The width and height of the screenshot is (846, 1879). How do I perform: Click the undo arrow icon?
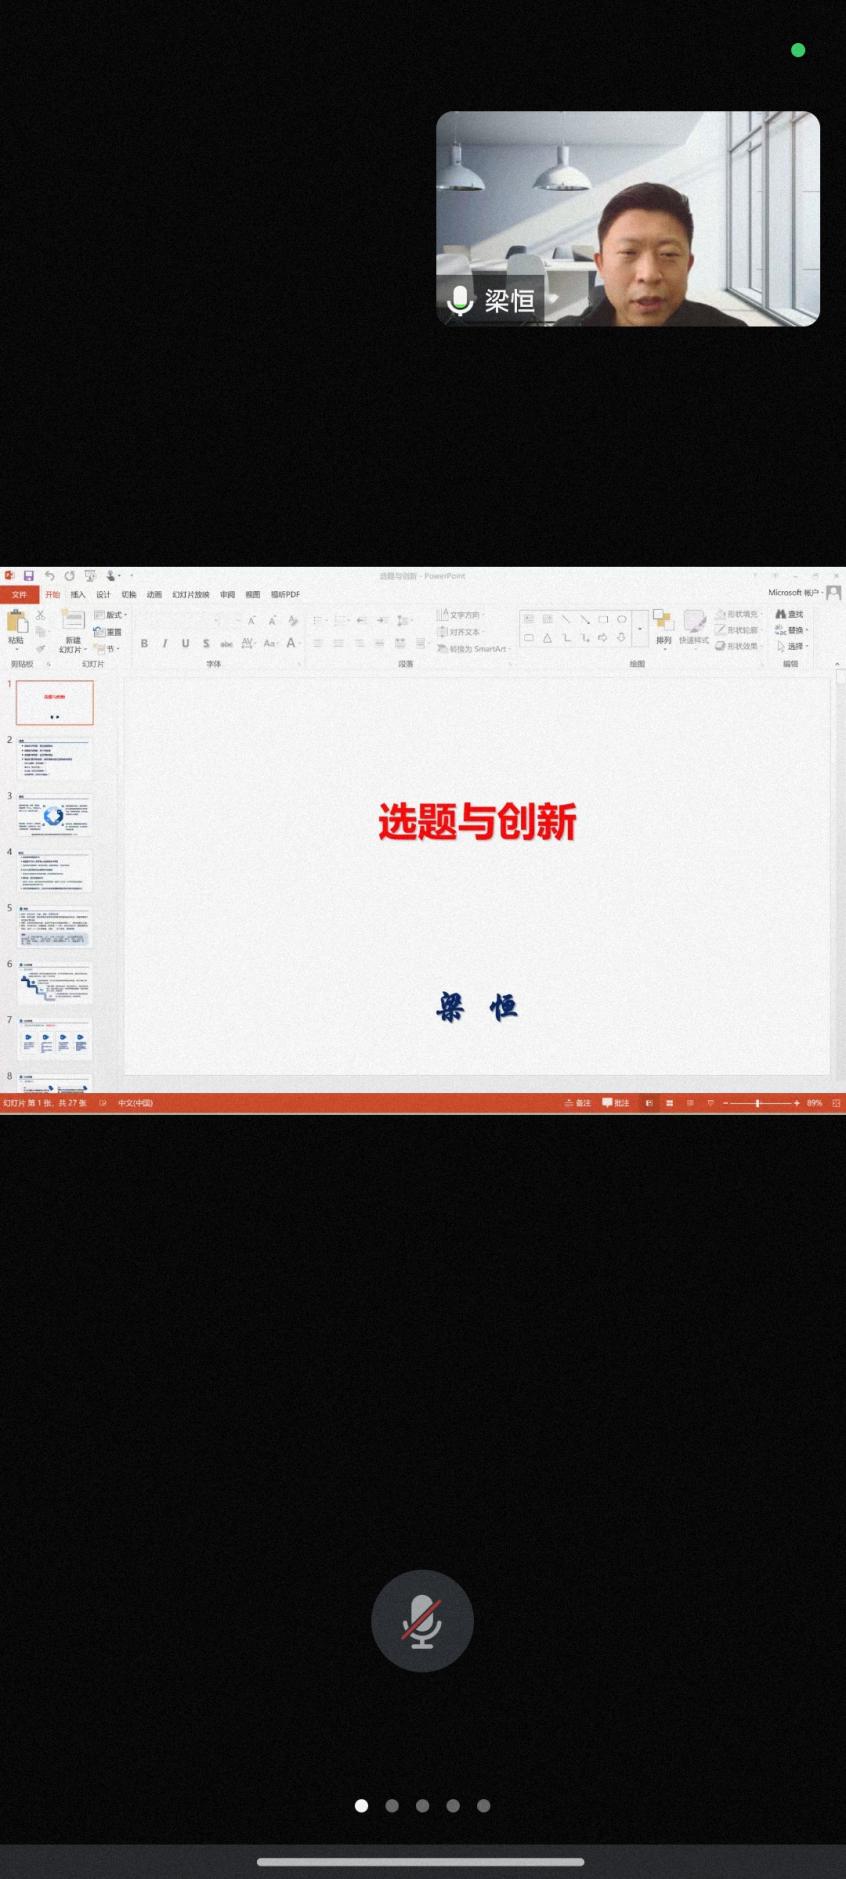pyautogui.click(x=49, y=576)
